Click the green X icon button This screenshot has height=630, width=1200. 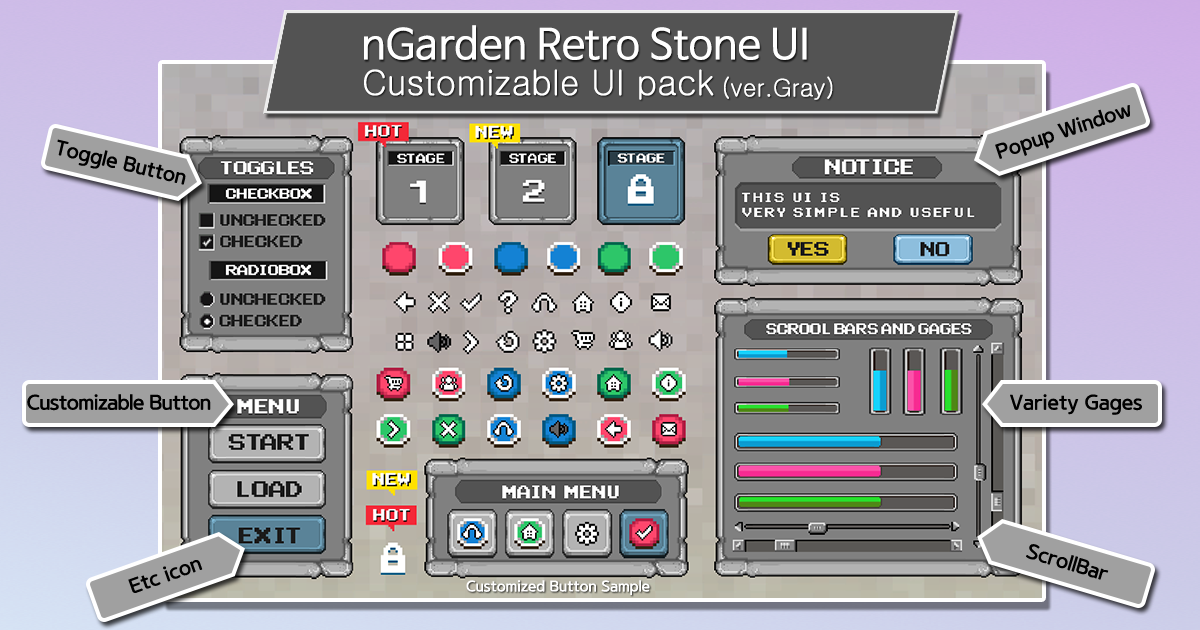pos(448,431)
